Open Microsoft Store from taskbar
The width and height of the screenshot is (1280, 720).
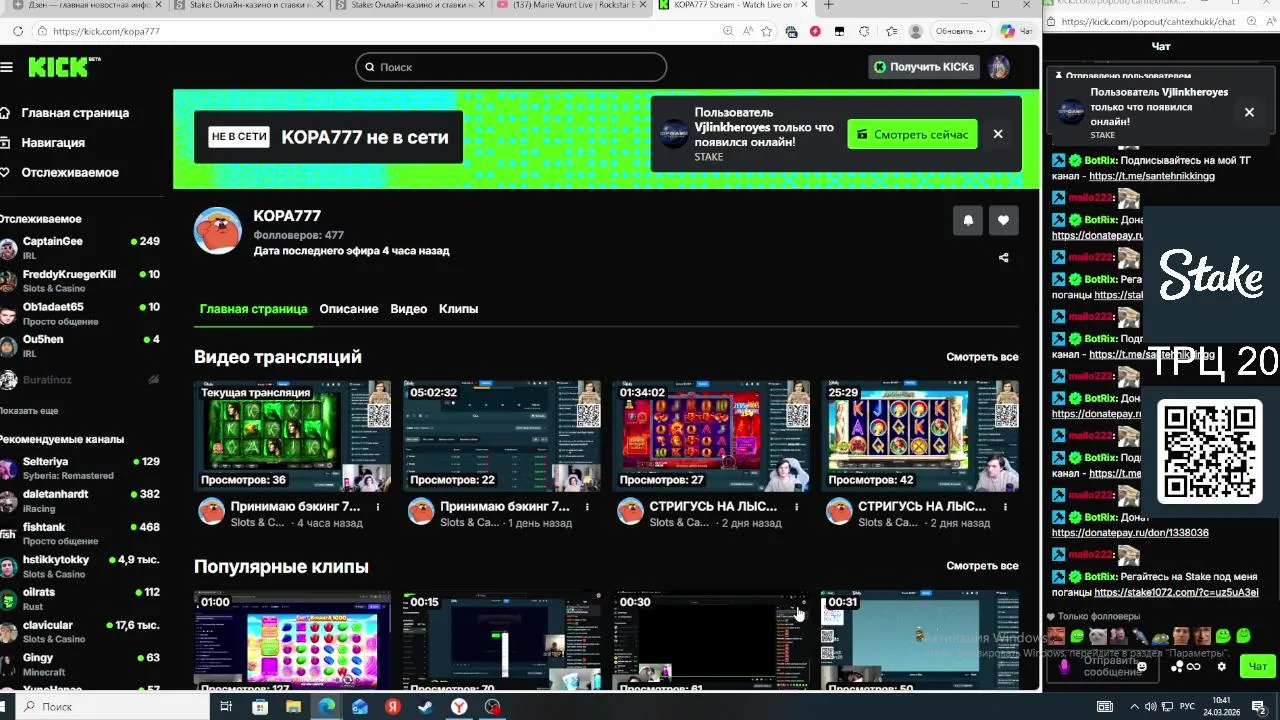(x=260, y=706)
